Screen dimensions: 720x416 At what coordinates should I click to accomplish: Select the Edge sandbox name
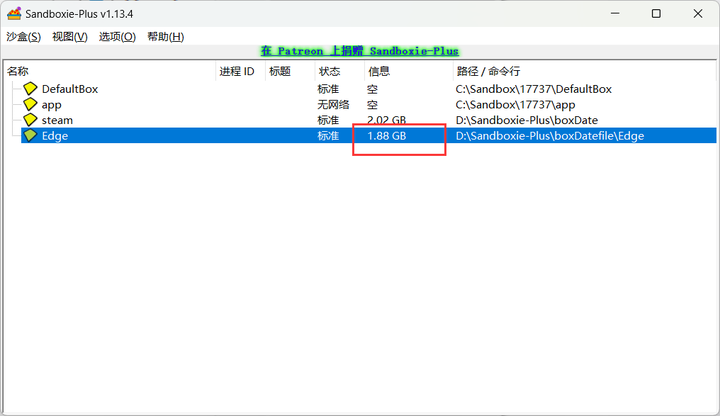click(x=55, y=136)
